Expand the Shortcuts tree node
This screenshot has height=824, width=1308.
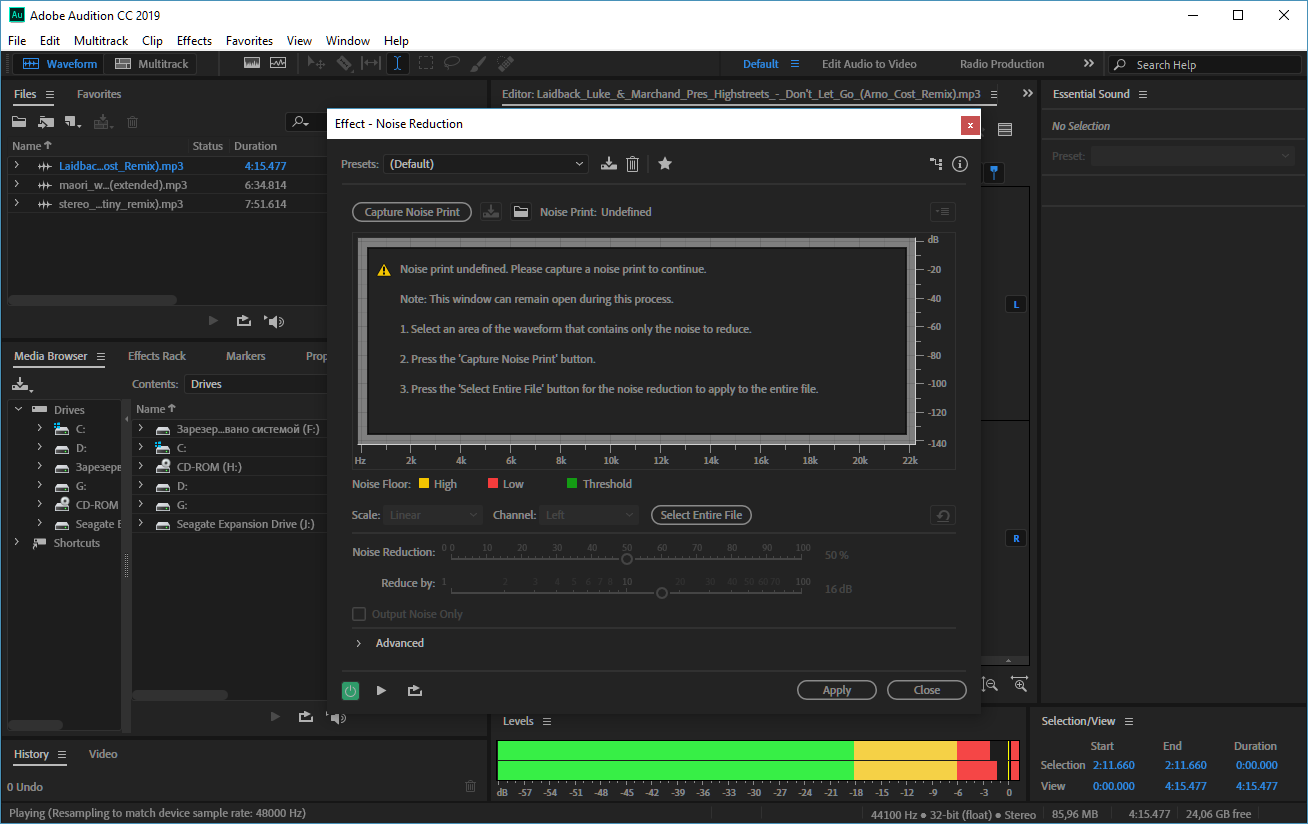pos(17,543)
